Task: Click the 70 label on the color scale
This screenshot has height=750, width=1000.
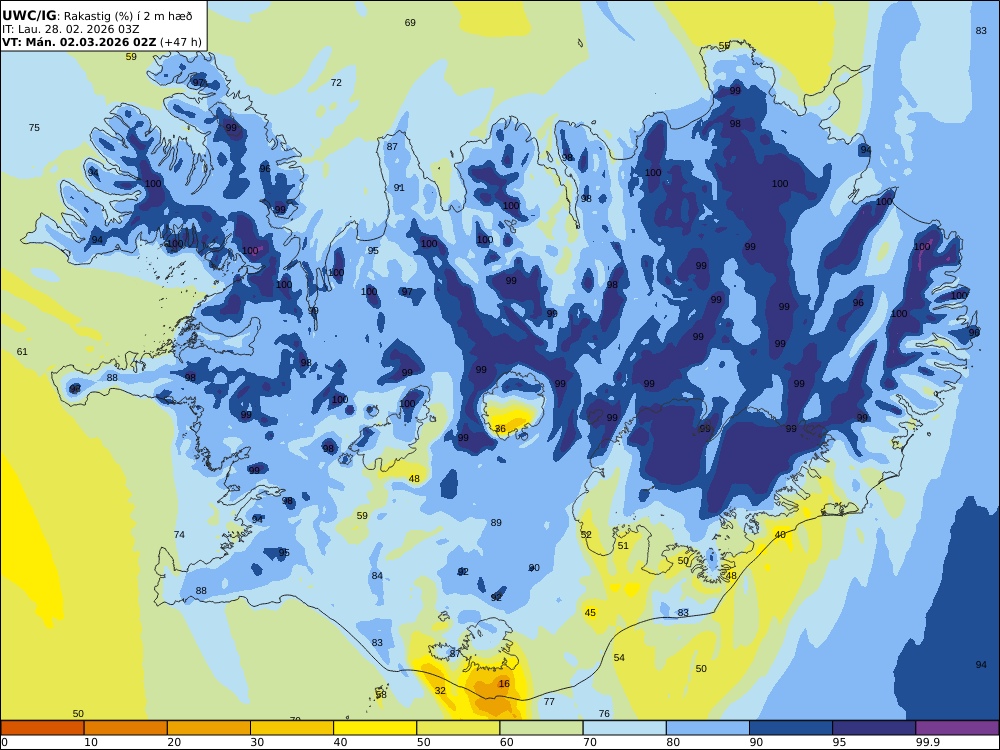Action: (x=590, y=742)
